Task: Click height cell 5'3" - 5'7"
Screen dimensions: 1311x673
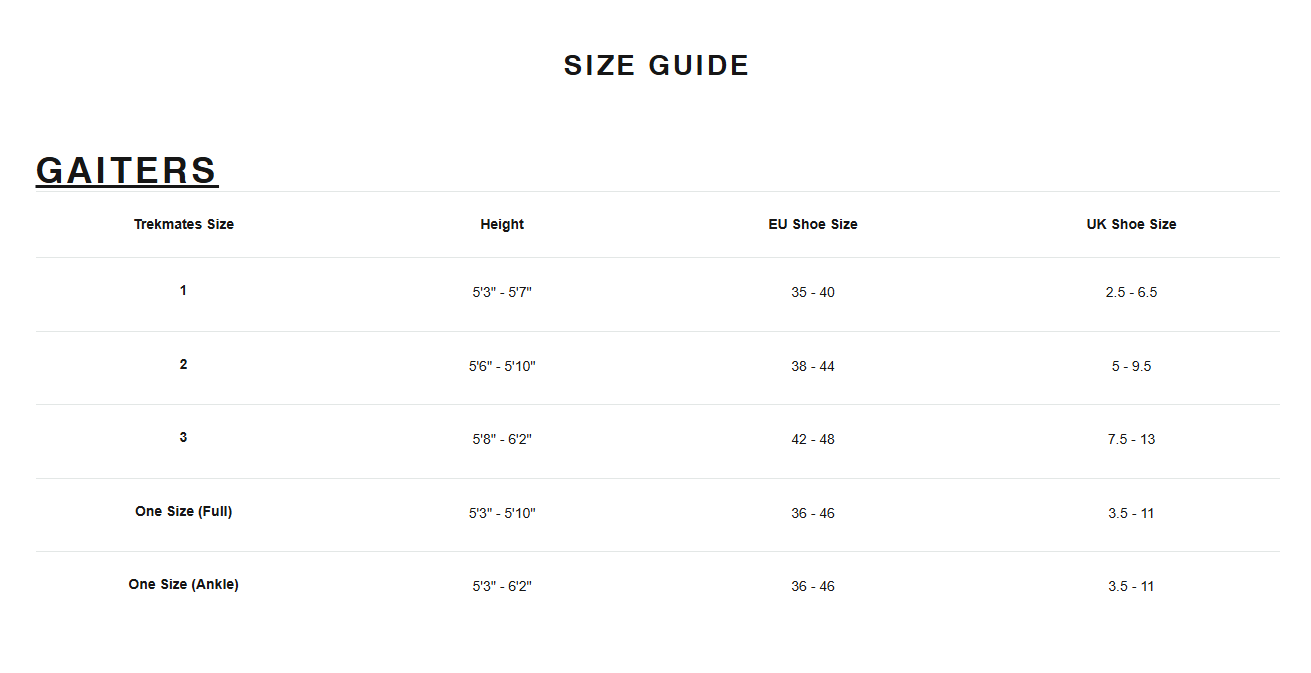Action: [x=502, y=292]
